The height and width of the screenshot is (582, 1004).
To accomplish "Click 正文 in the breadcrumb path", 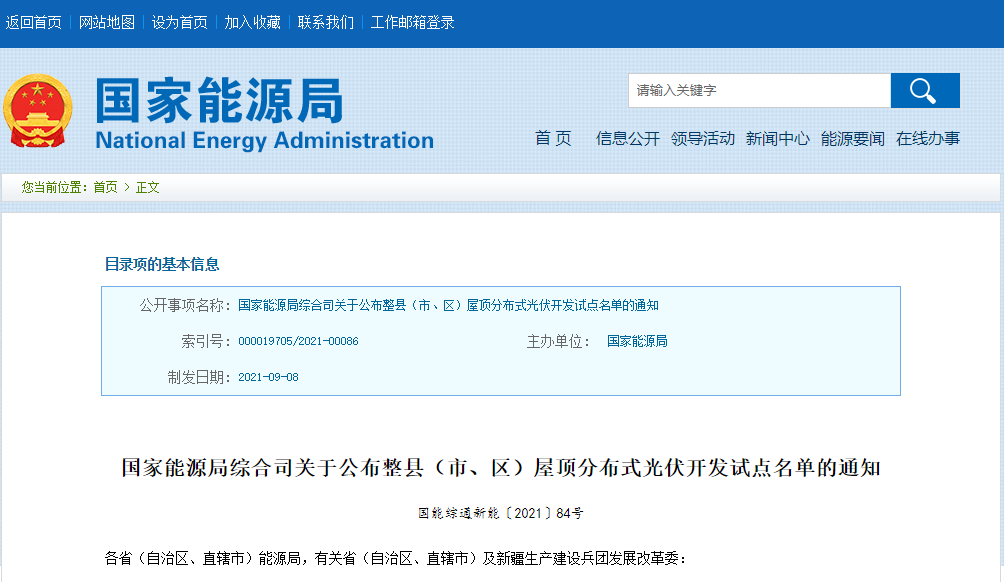I will click(x=148, y=188).
